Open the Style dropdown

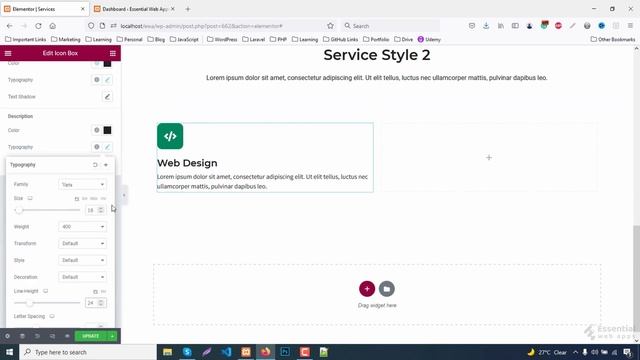[82, 260]
